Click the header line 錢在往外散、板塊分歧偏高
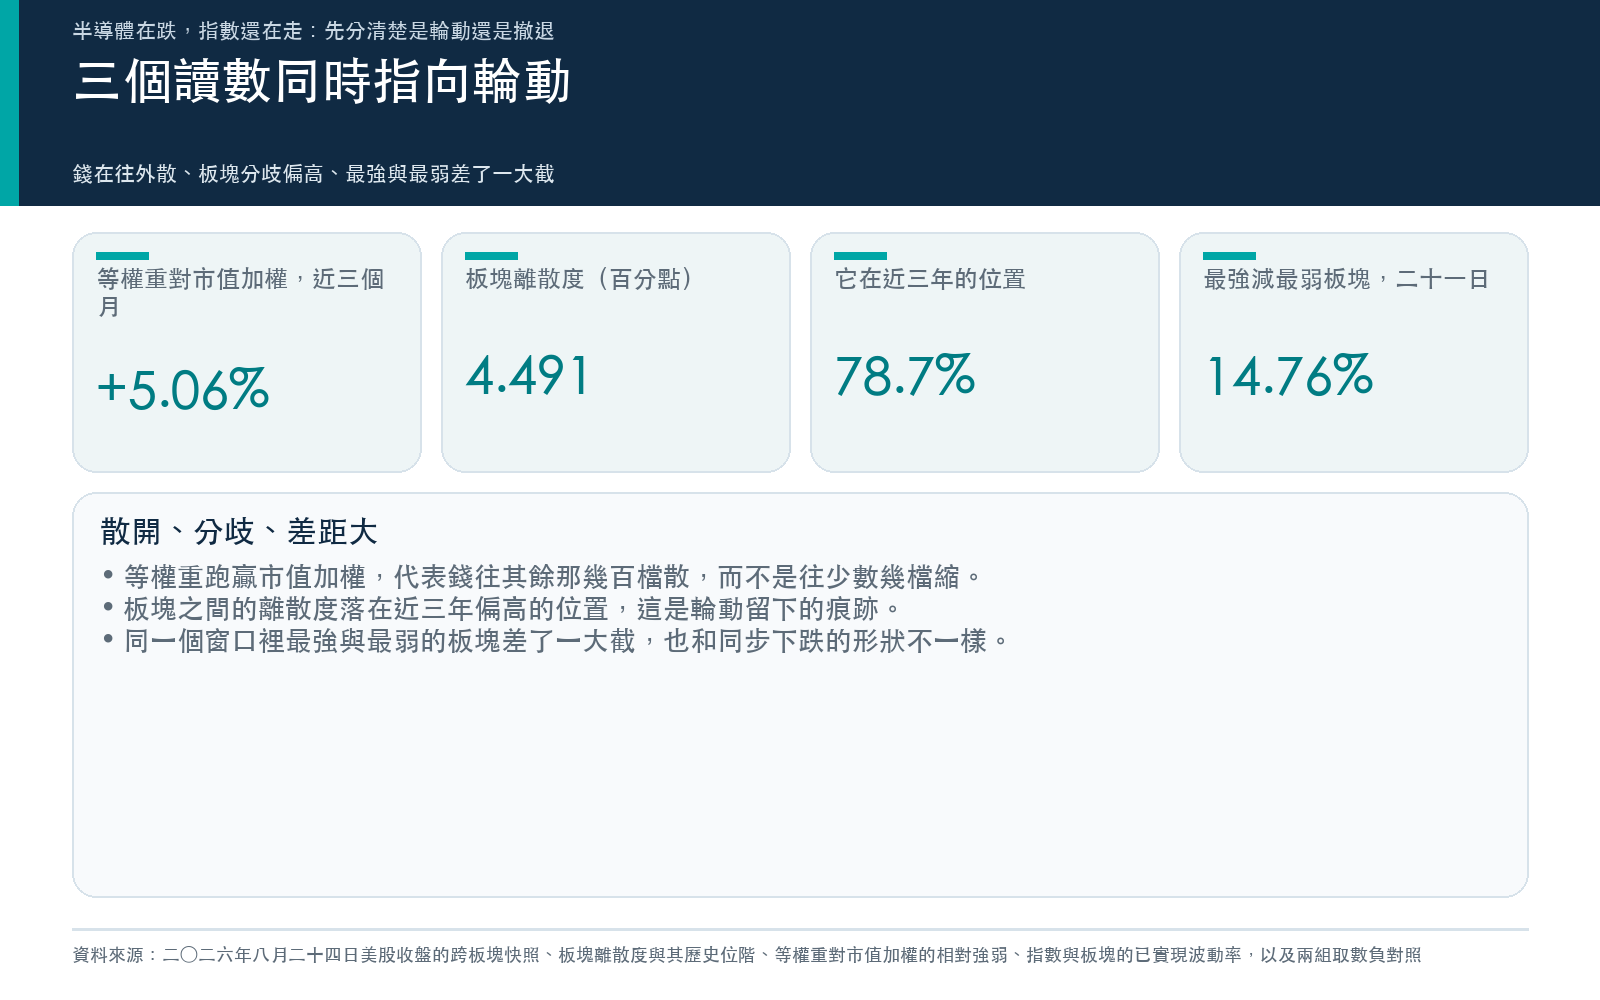Screen dimensions: 1600x1000 point(313,174)
